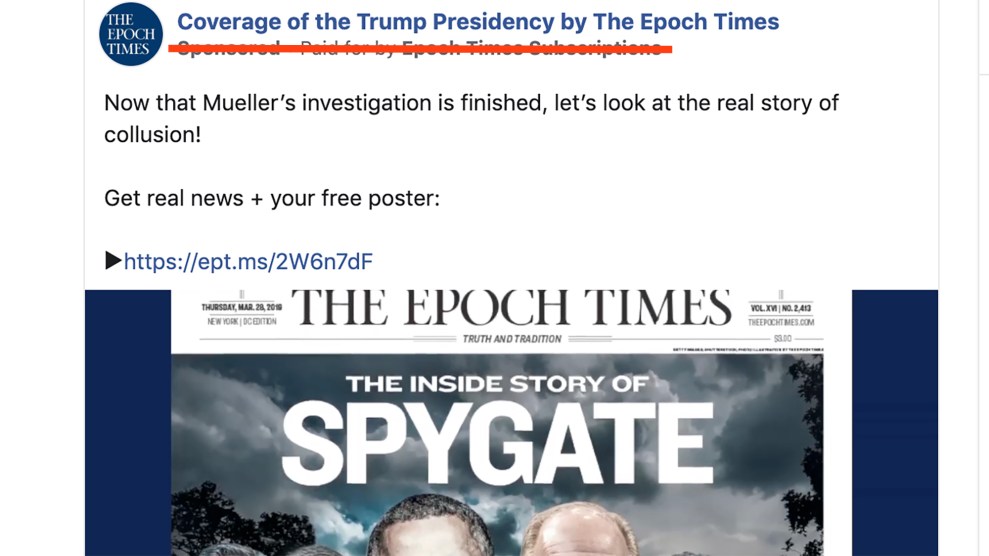Click the Thursday, Mar. 28 date box
Image resolution: width=989 pixels, height=556 pixels.
[x=241, y=314]
